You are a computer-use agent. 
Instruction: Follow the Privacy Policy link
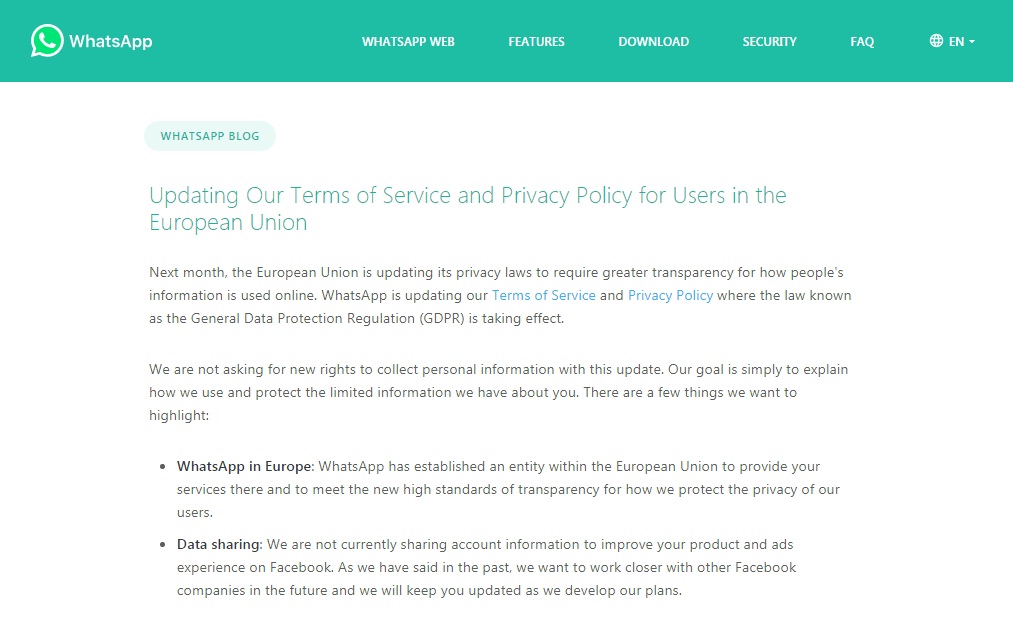point(670,295)
